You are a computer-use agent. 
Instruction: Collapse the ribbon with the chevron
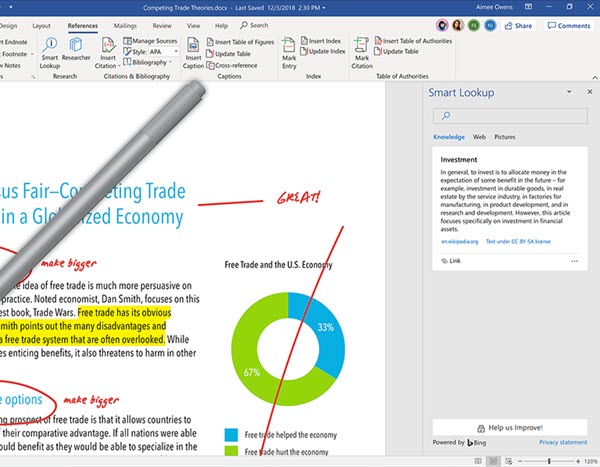(x=595, y=77)
